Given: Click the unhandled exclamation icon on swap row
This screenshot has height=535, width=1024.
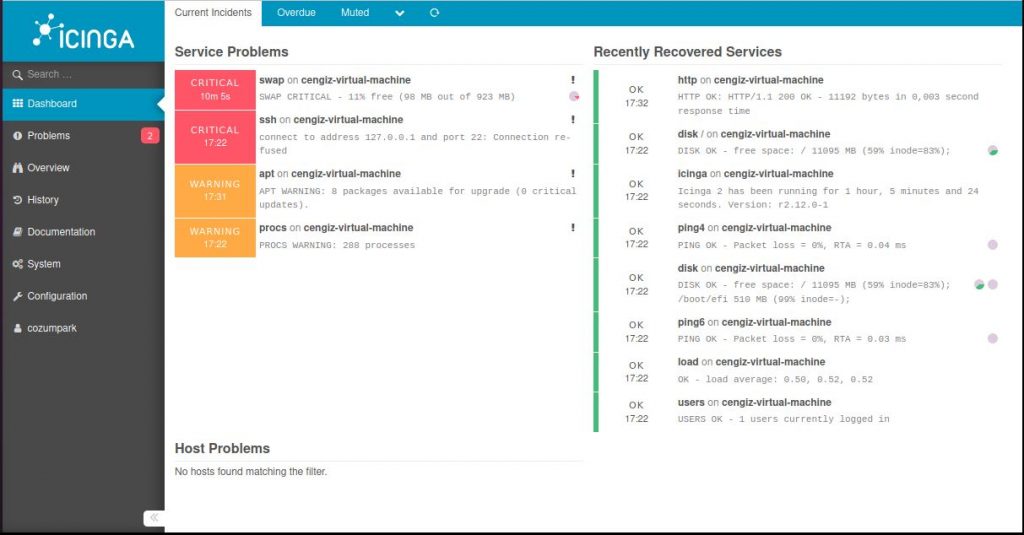Looking at the screenshot, I should pyautogui.click(x=573, y=80).
